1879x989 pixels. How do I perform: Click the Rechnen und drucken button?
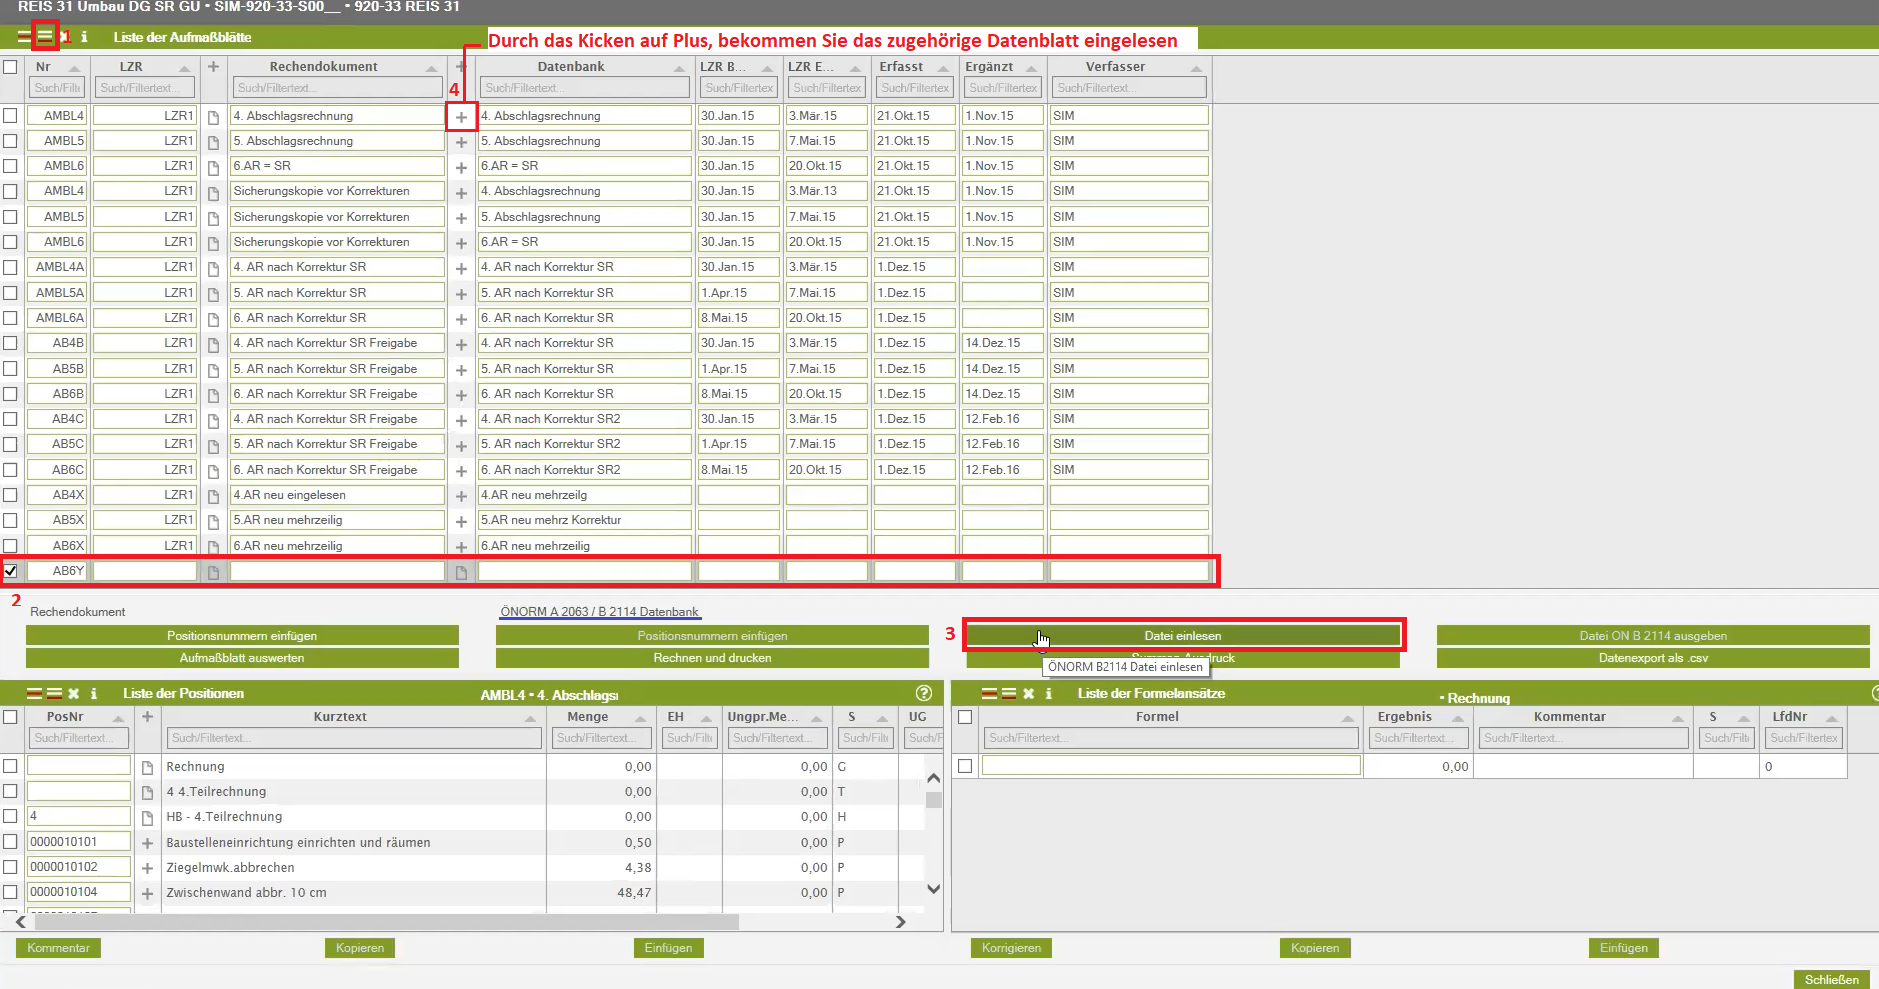[712, 658]
